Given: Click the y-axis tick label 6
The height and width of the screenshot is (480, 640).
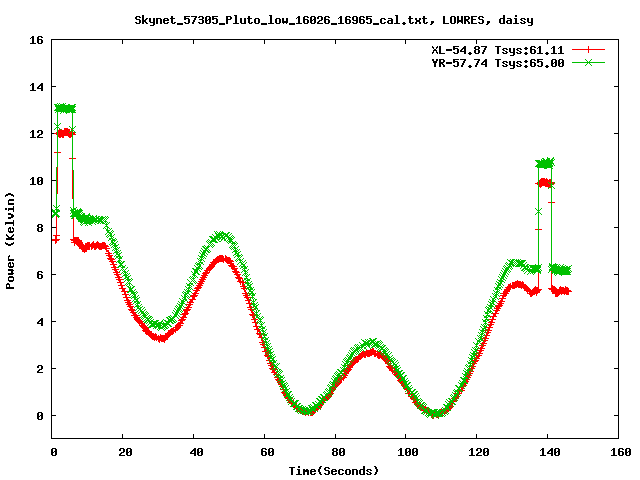Looking at the screenshot, I should point(40,275).
